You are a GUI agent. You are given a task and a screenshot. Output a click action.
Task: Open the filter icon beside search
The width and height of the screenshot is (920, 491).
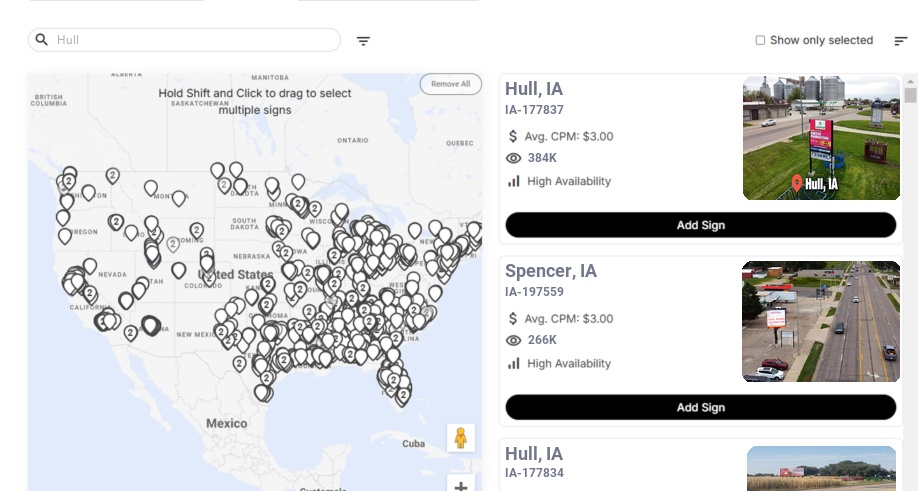pos(363,41)
